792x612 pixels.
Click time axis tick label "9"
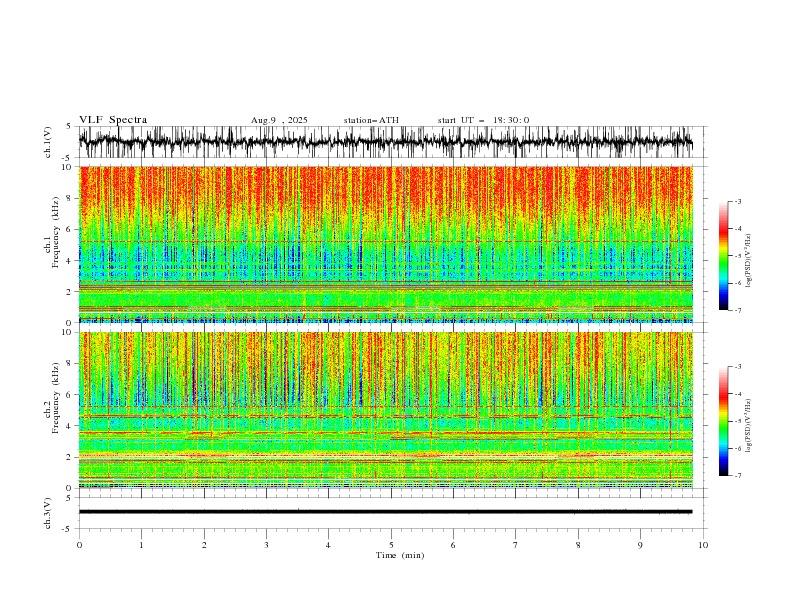tap(640, 545)
